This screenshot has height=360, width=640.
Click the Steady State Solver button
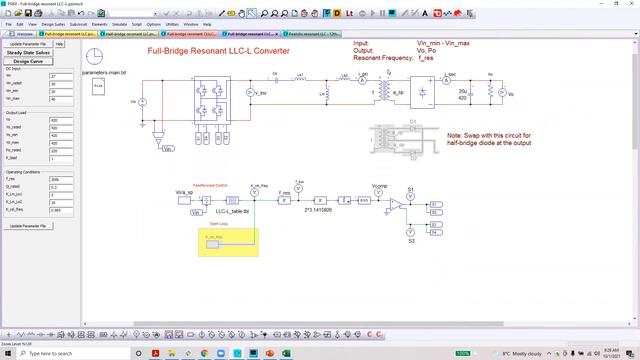click(x=28, y=53)
